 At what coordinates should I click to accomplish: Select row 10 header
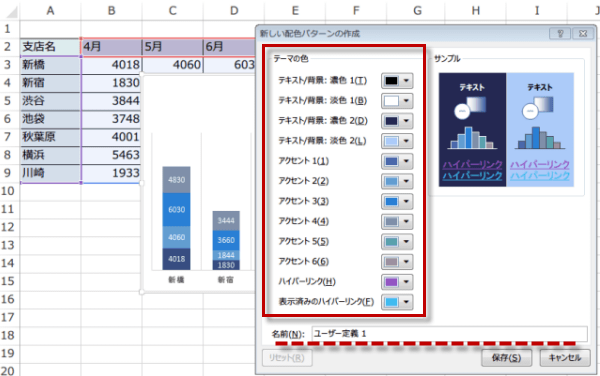[x=10, y=191]
